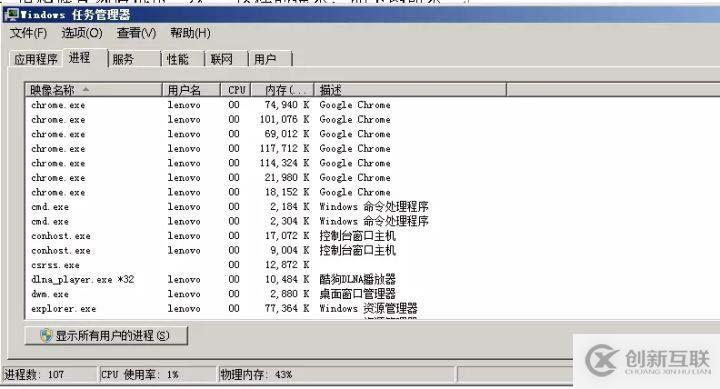Open the 查看(V) menu
720x389 pixels.
pyautogui.click(x=136, y=33)
